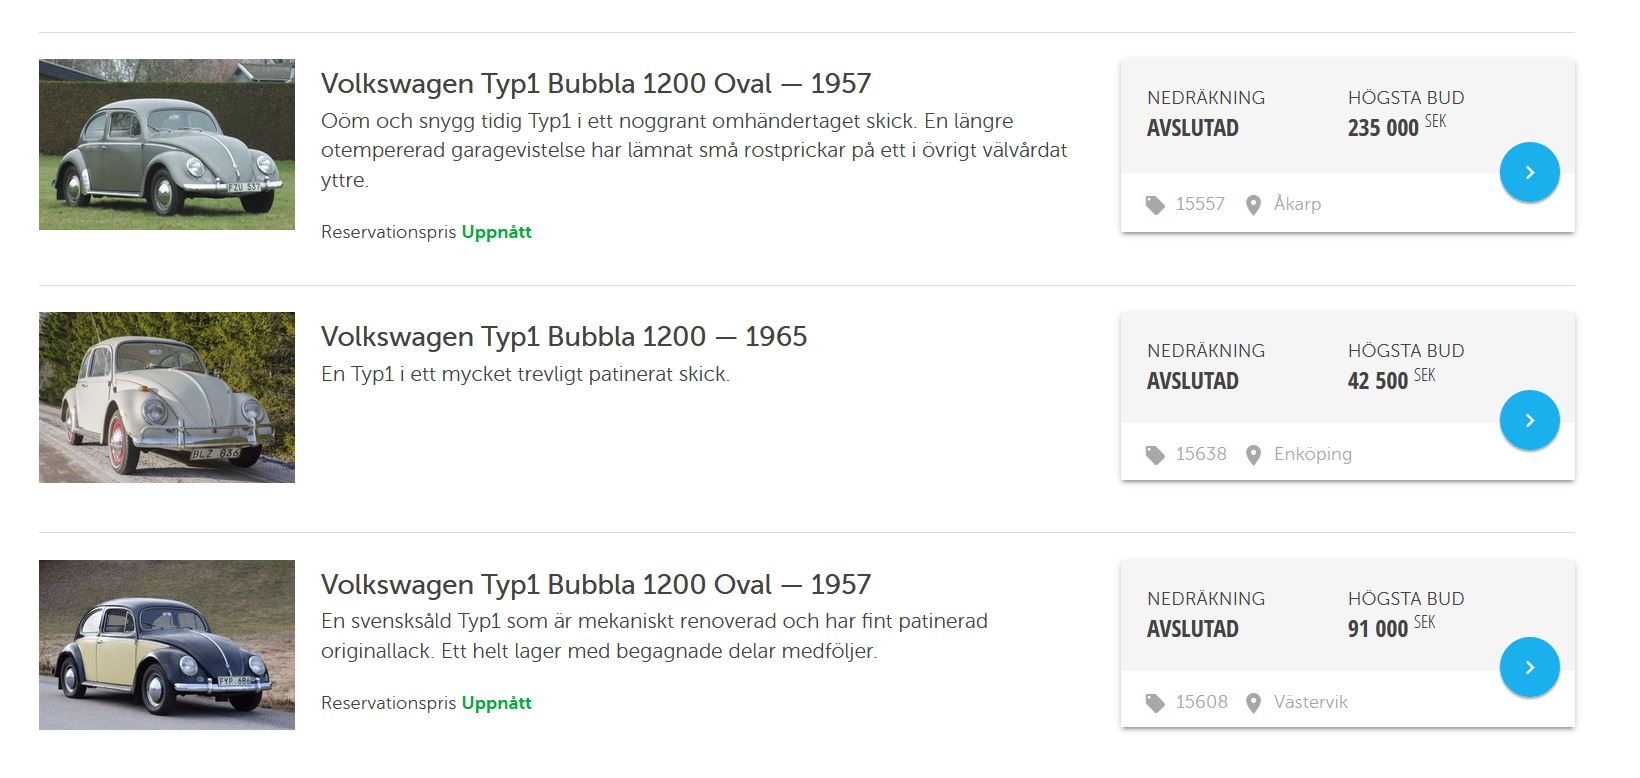Click the location pin next to Enköping
The height and width of the screenshot is (778, 1640).
pos(1253,455)
